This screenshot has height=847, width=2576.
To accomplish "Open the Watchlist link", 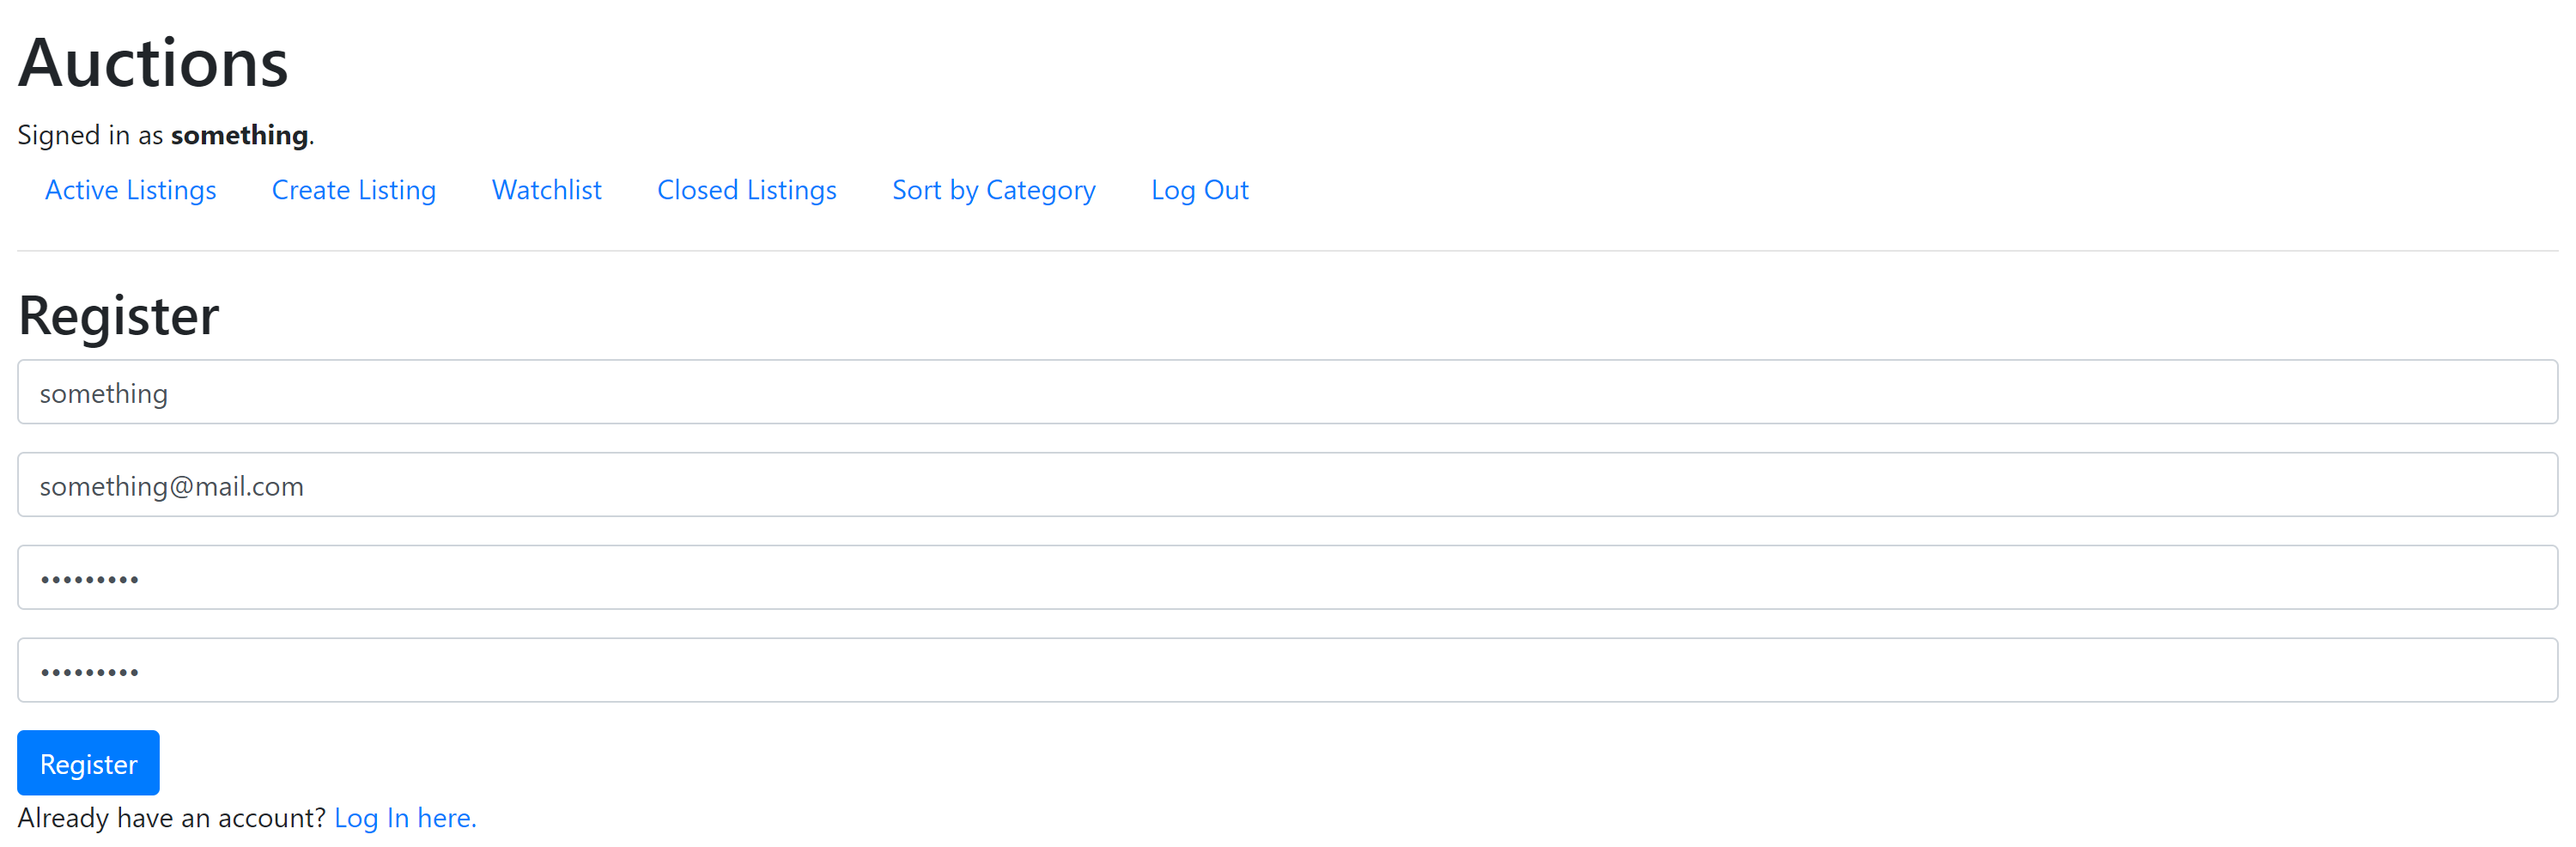I will coord(547,190).
